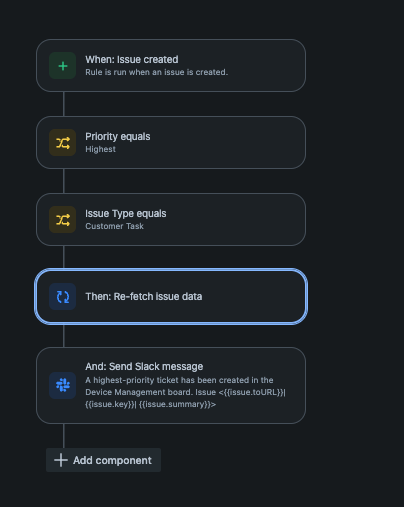Click the Re-fetch issue data refresh icon
Screen dimensions: 404x507
point(63,297)
